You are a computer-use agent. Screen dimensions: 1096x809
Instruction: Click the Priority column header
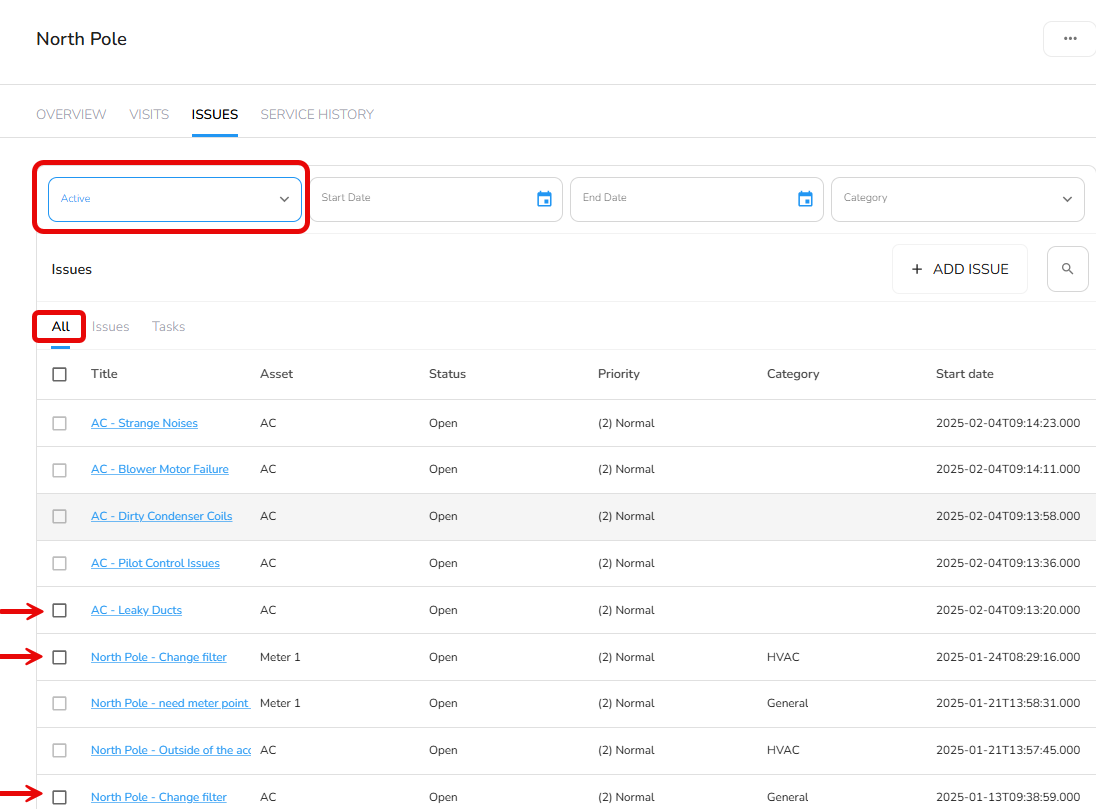click(x=619, y=373)
